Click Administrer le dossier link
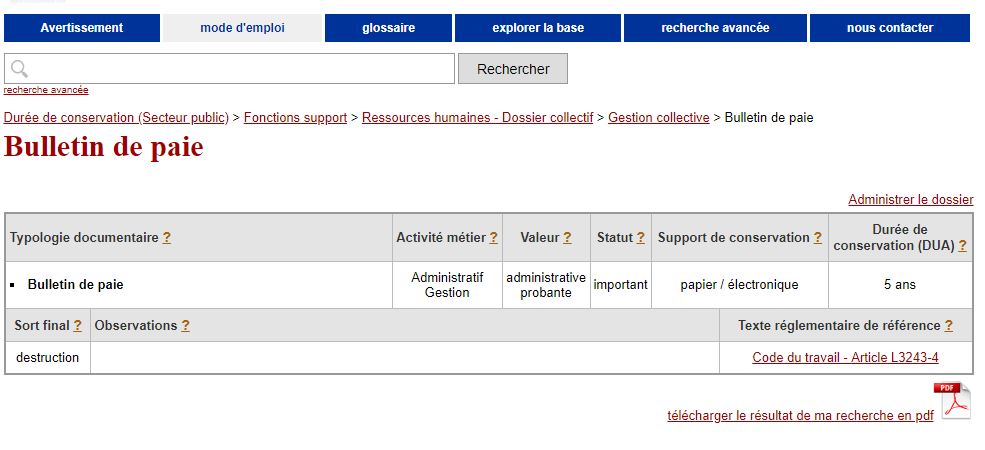This screenshot has width=985, height=450. click(x=911, y=200)
